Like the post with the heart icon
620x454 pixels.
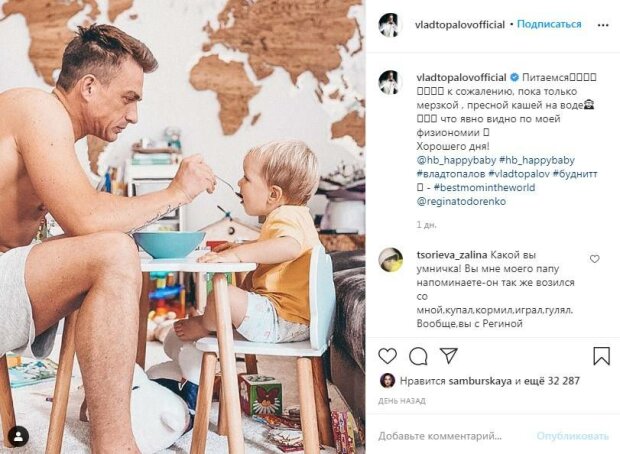tap(388, 356)
